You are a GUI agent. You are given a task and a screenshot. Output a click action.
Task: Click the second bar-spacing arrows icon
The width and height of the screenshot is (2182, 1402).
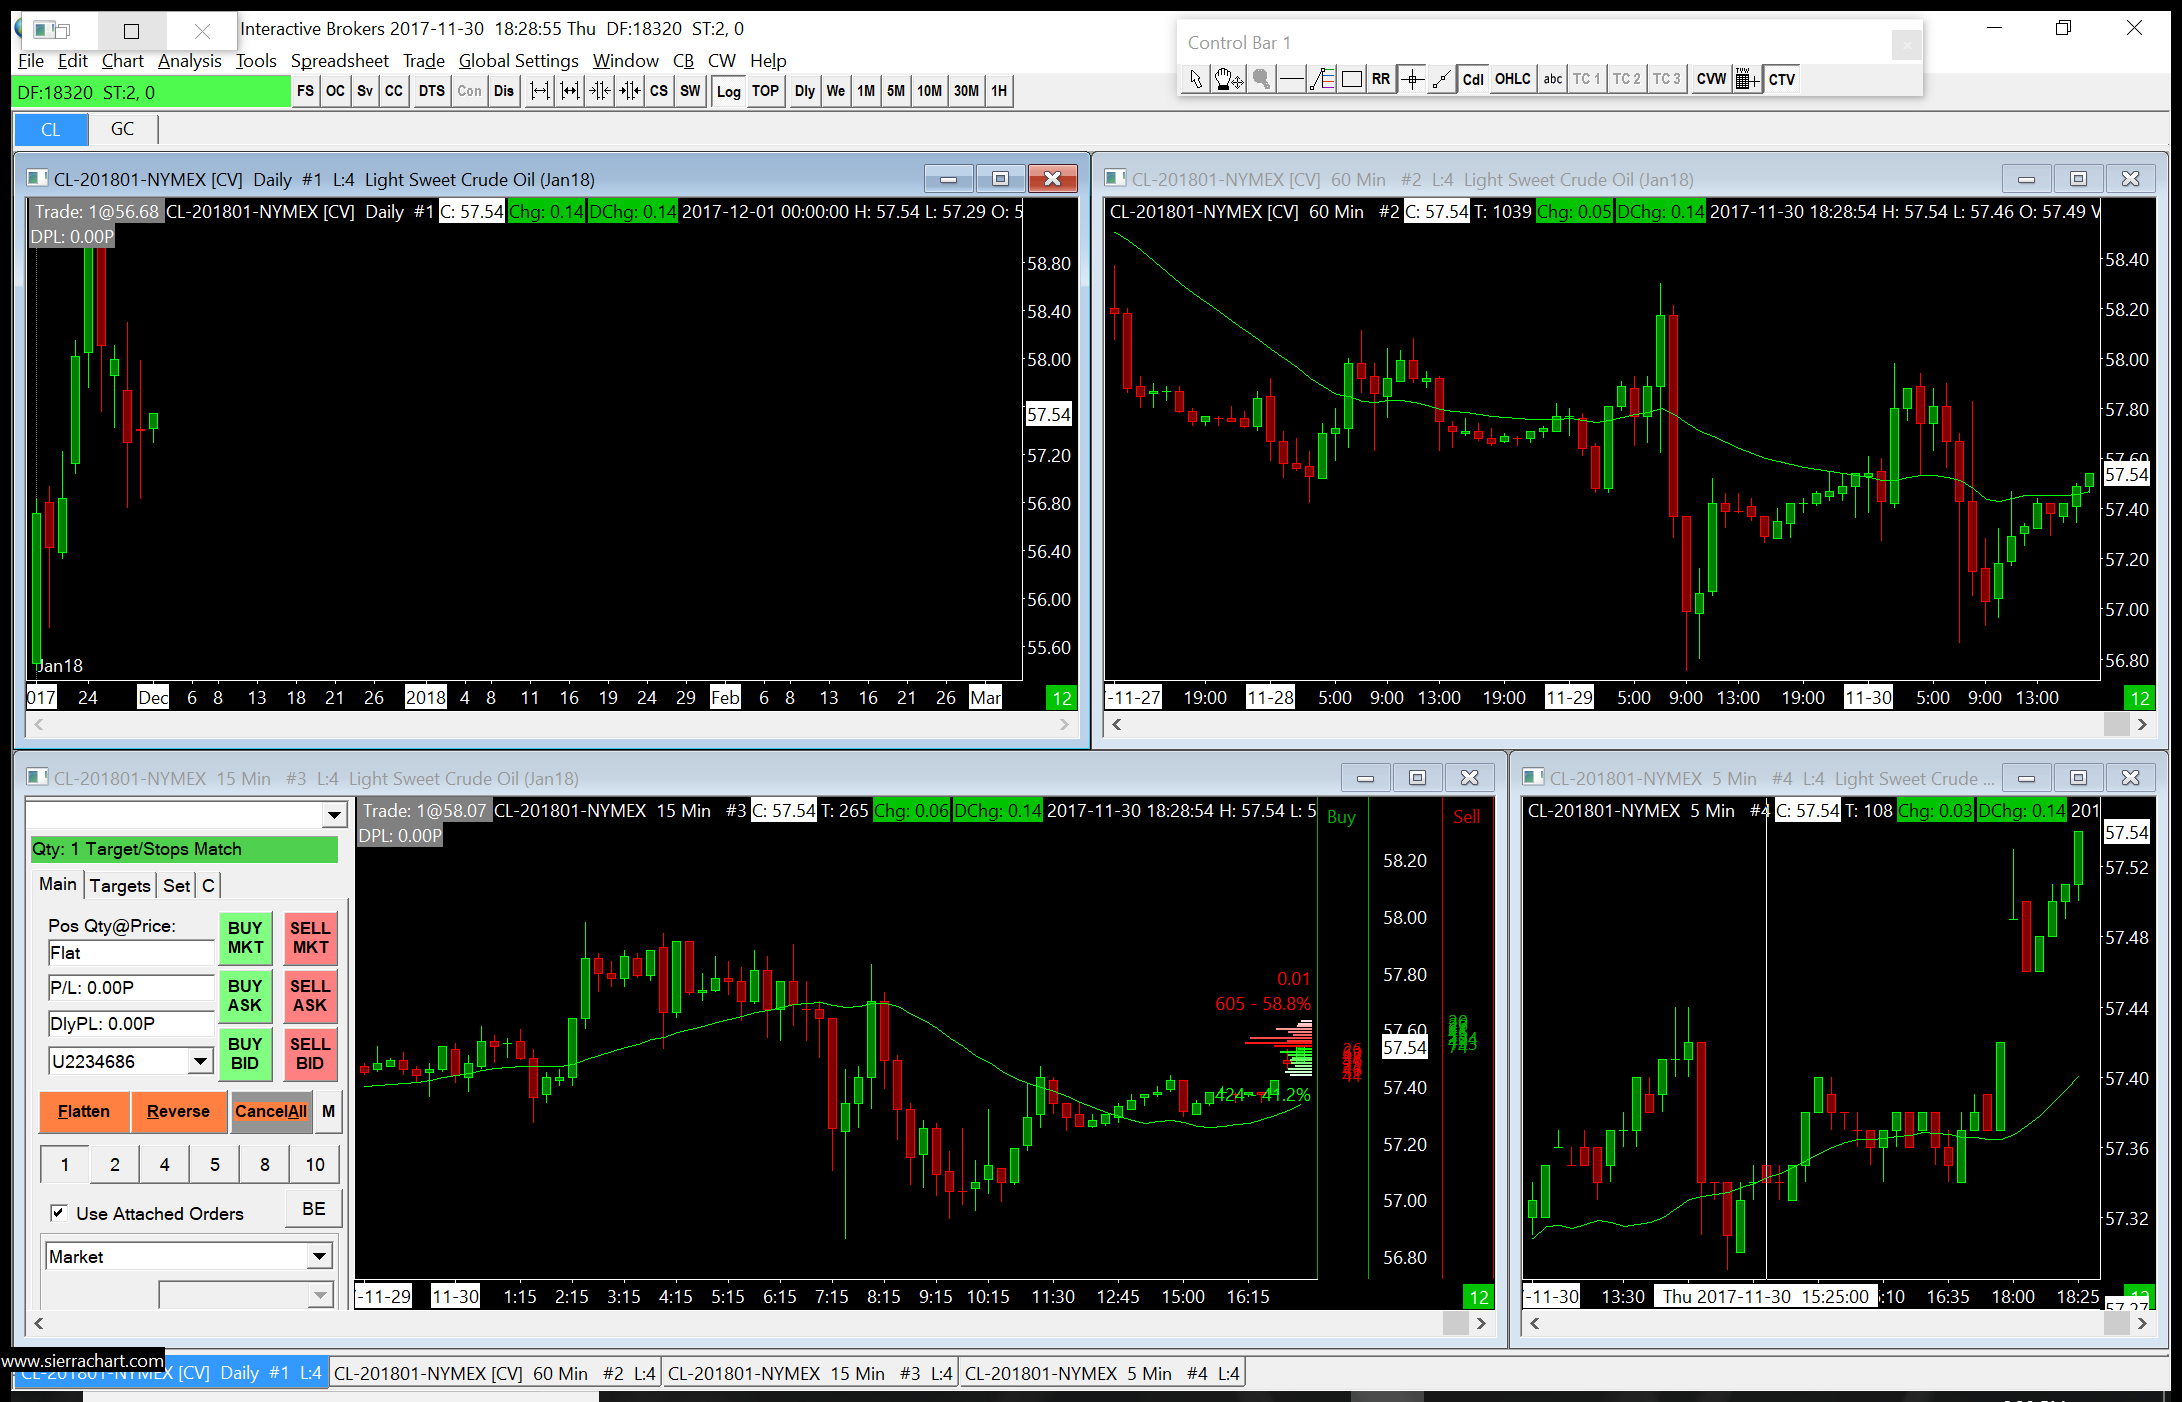point(570,91)
